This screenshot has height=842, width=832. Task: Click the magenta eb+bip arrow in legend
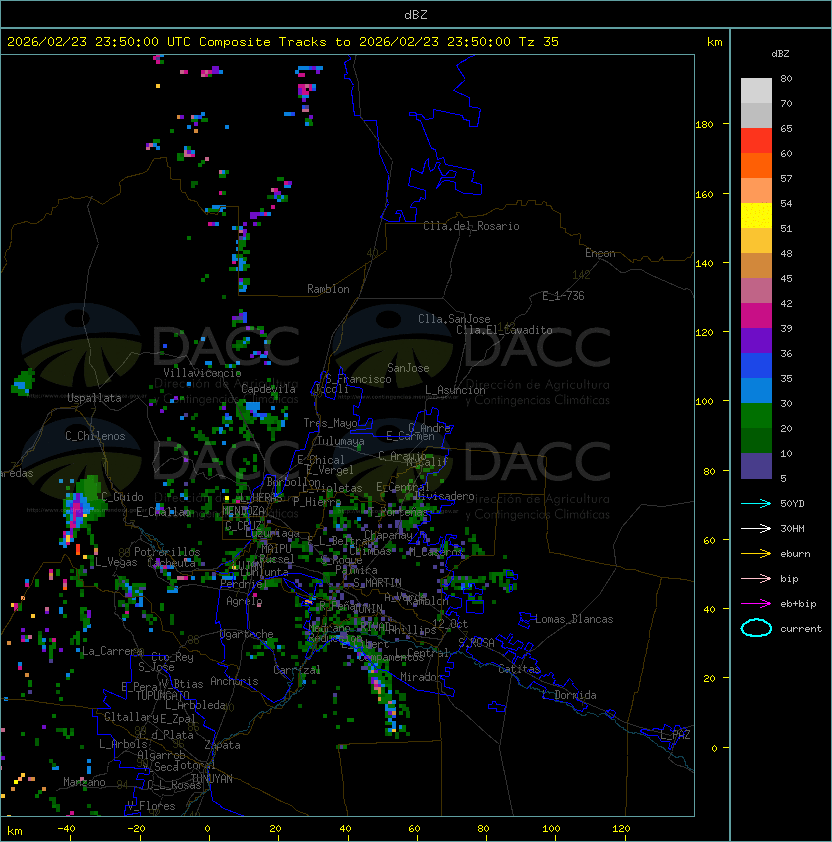[756, 604]
